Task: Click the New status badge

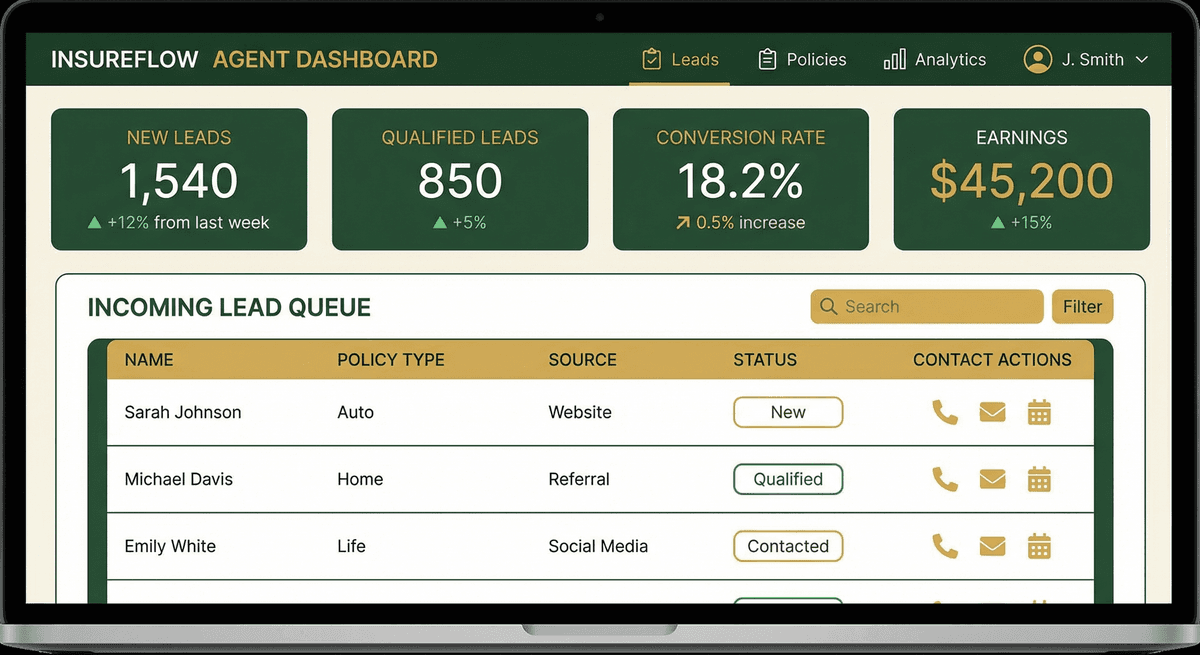Action: coord(788,412)
